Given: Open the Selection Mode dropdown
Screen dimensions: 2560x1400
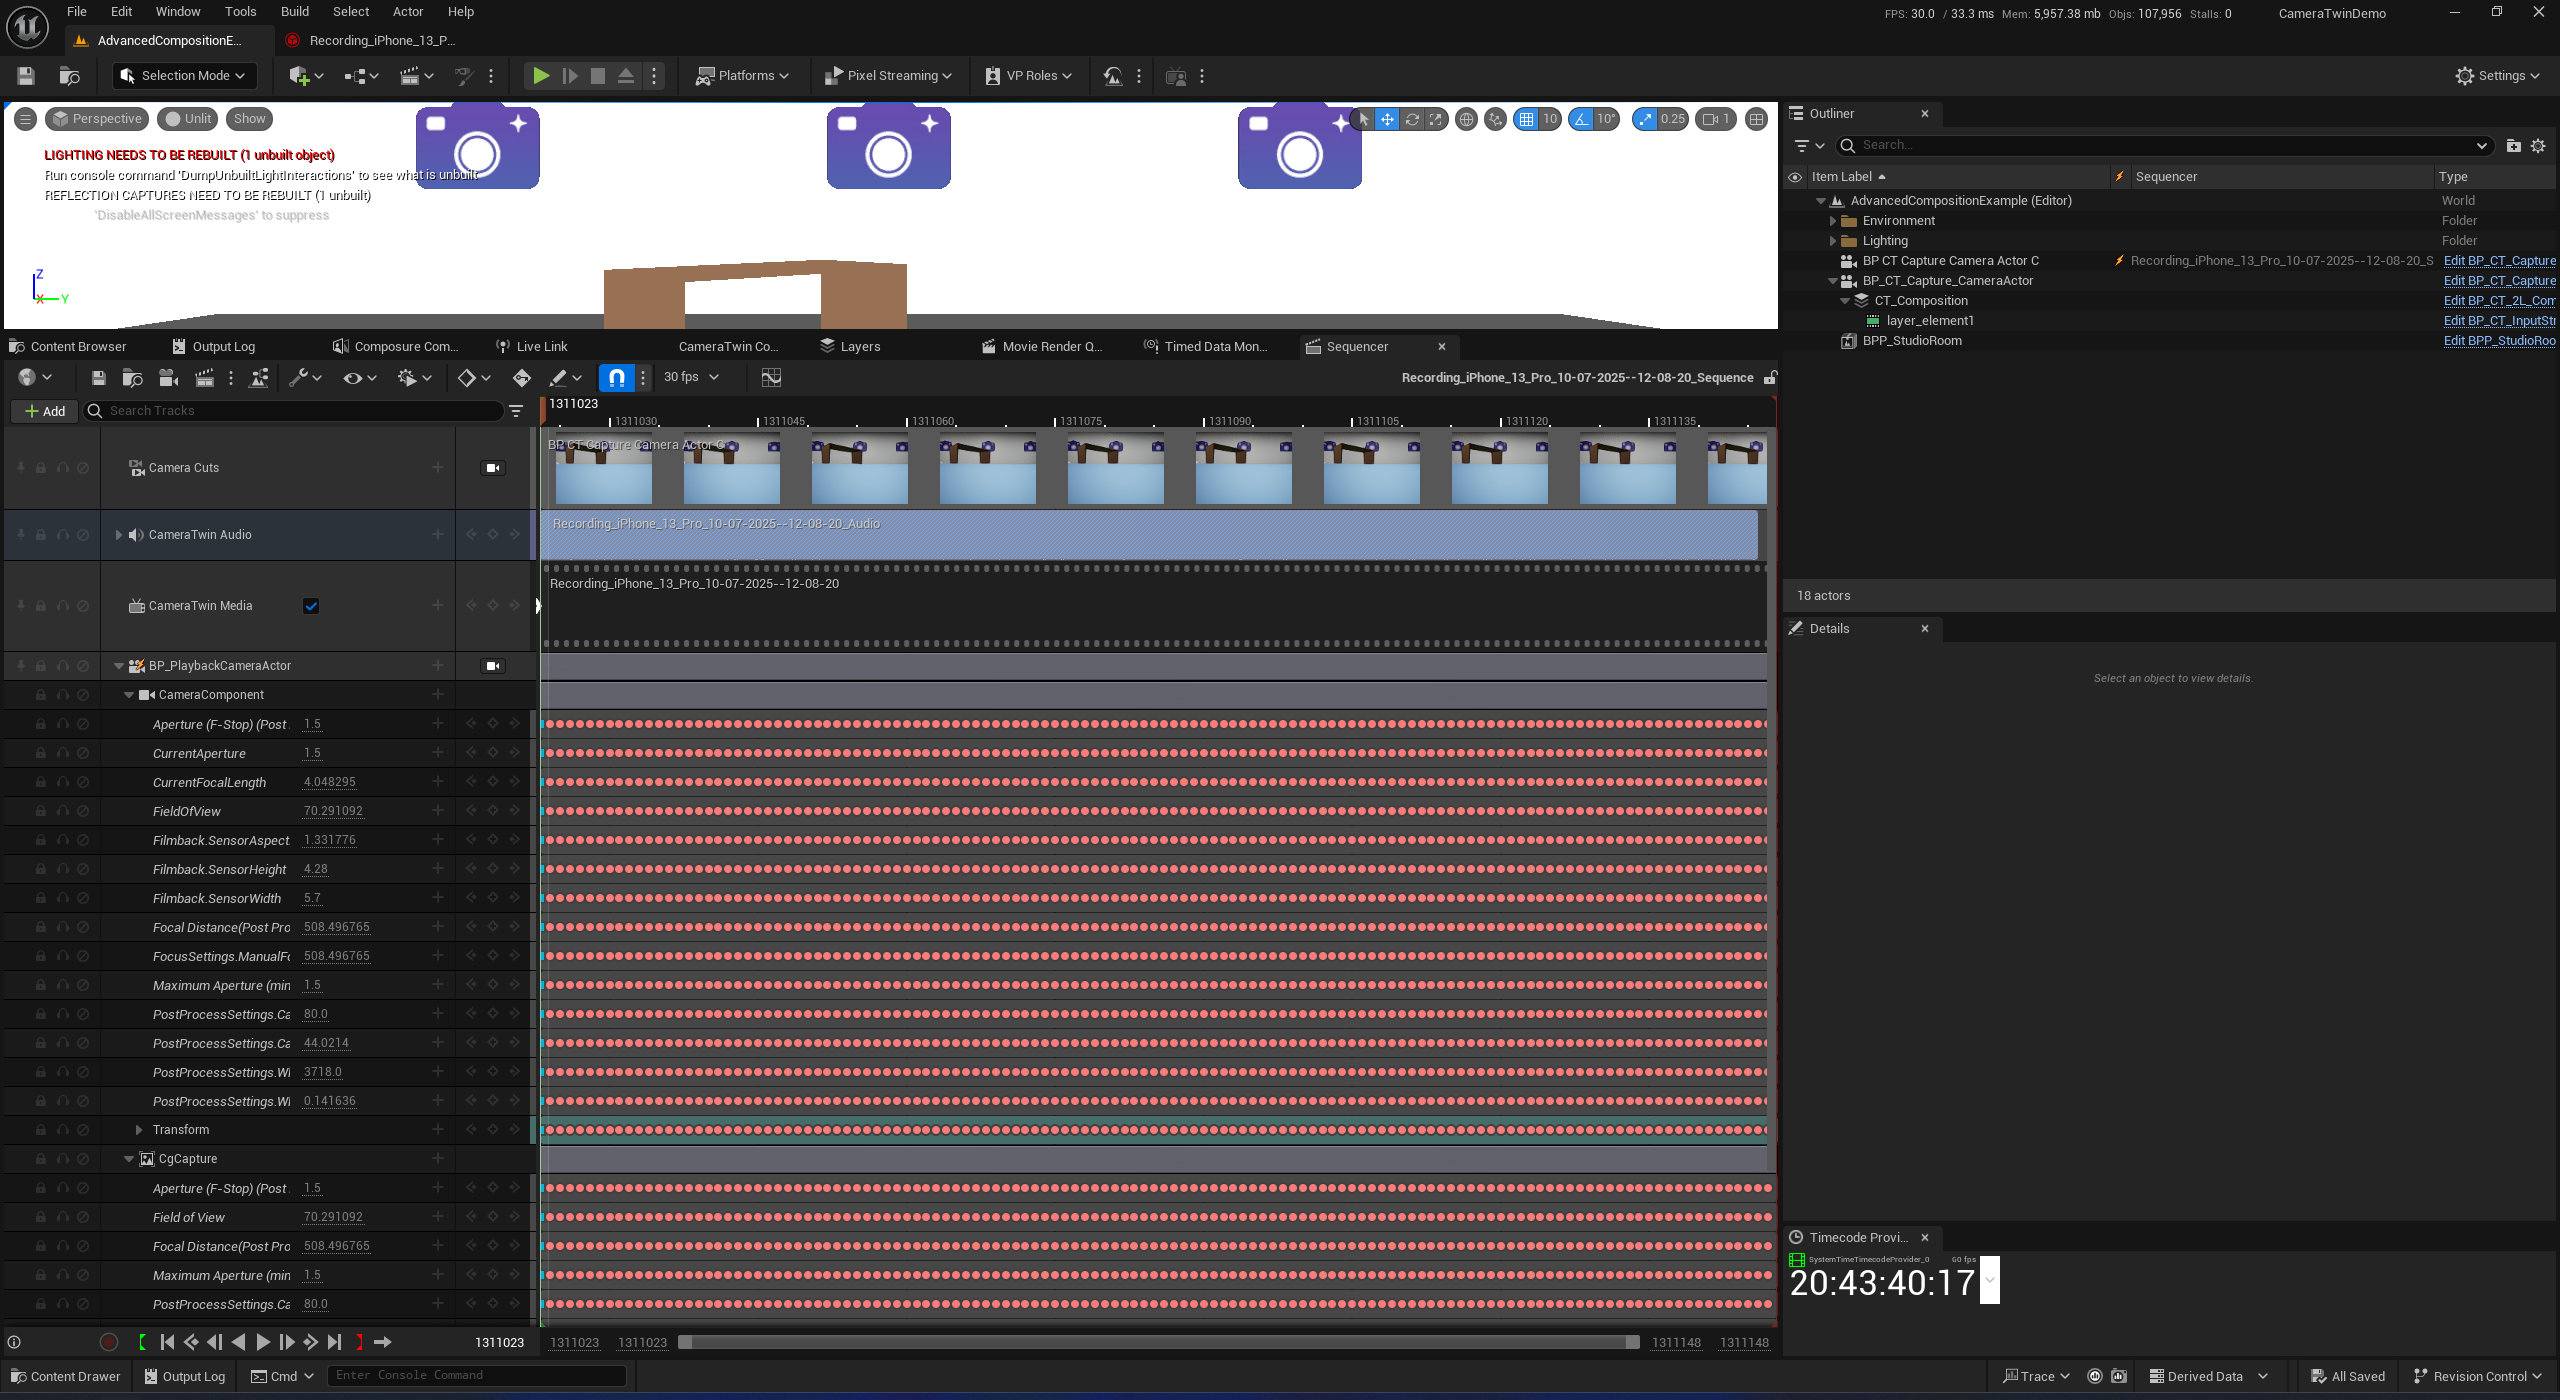Looking at the screenshot, I should tap(184, 76).
